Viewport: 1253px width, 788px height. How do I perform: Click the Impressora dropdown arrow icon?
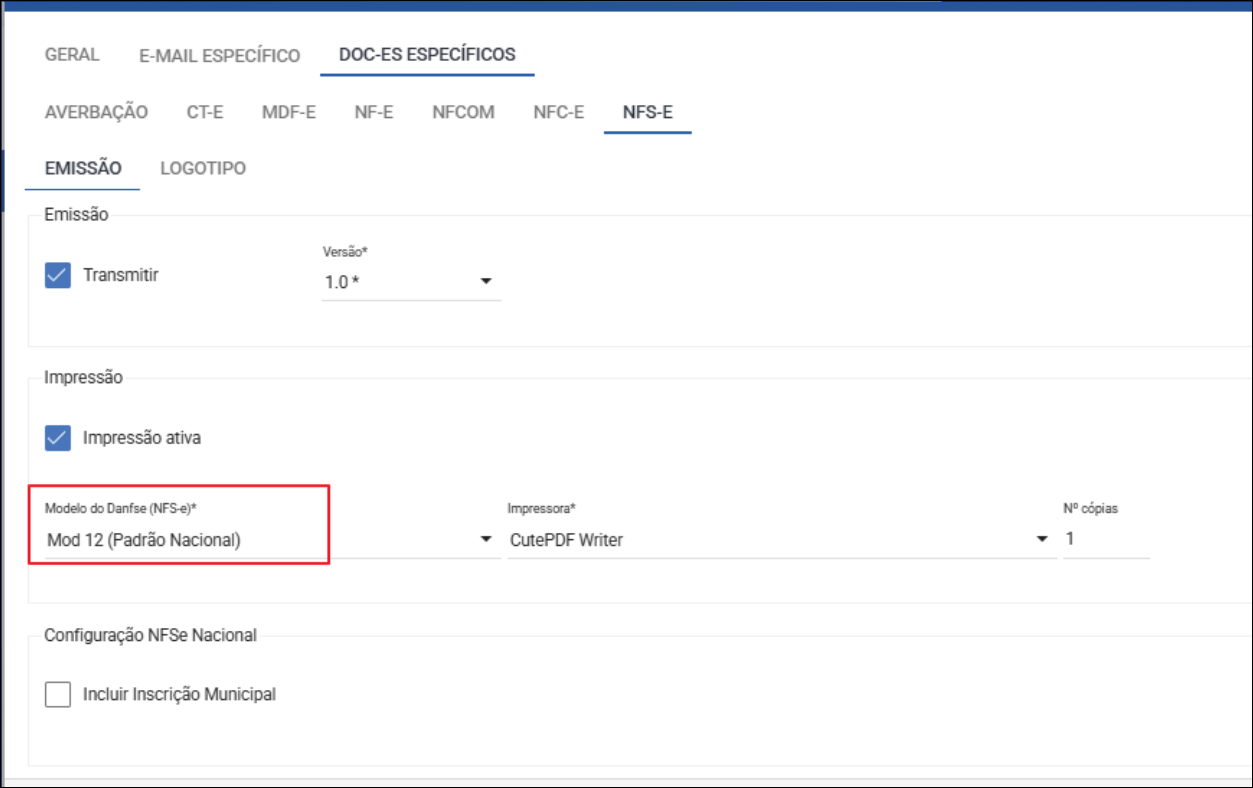click(x=1043, y=540)
